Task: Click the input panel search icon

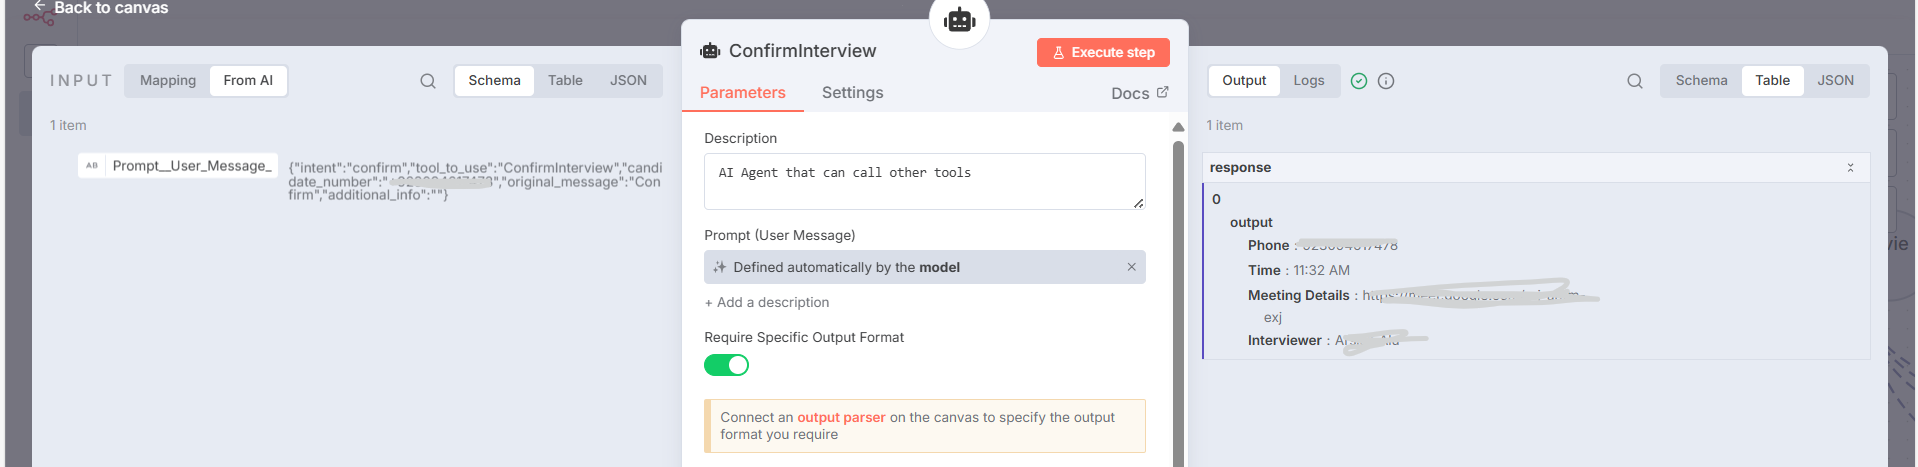Action: click(428, 81)
